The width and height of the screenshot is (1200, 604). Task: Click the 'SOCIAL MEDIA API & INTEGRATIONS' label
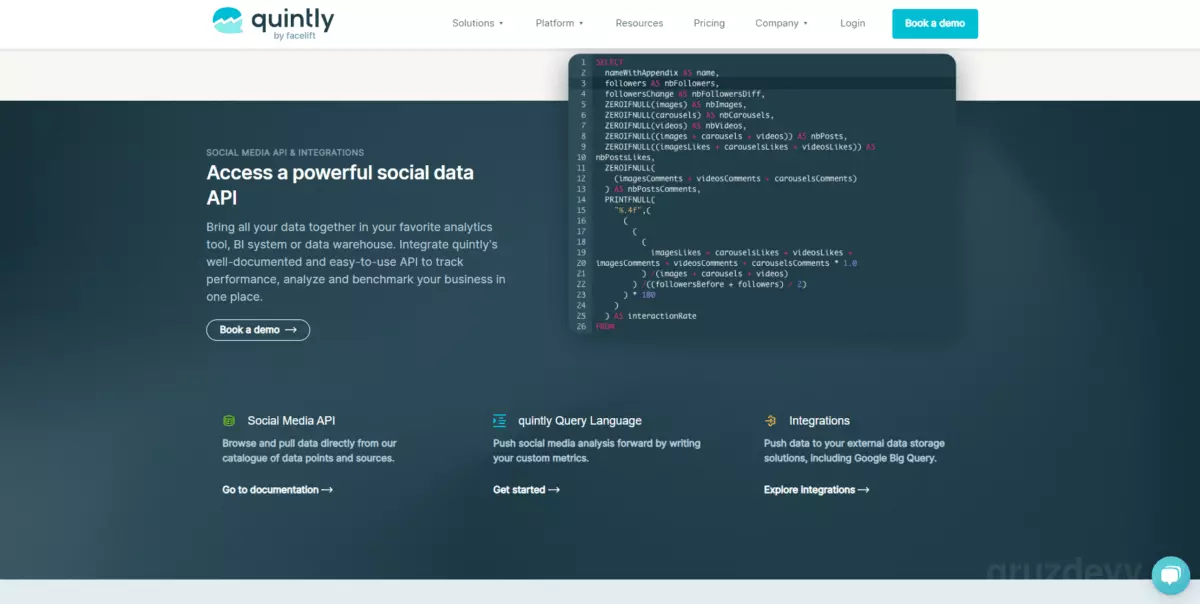click(x=285, y=153)
